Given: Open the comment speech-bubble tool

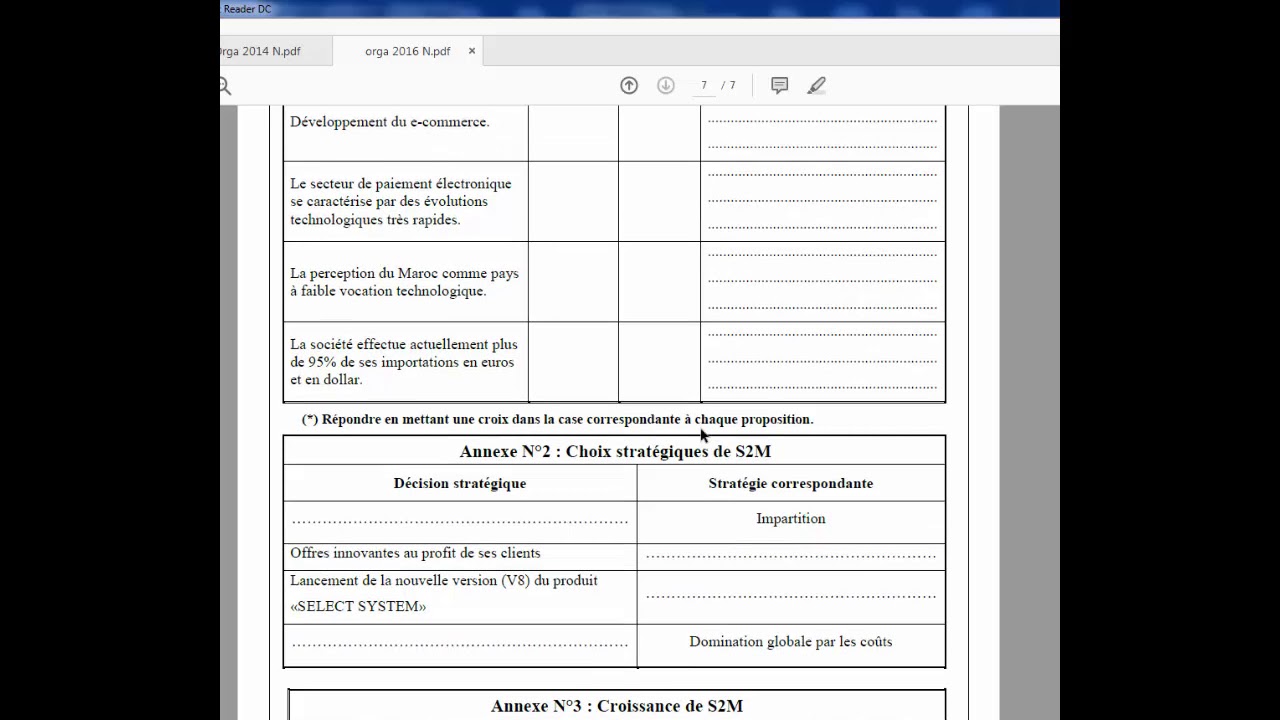Looking at the screenshot, I should click(780, 85).
